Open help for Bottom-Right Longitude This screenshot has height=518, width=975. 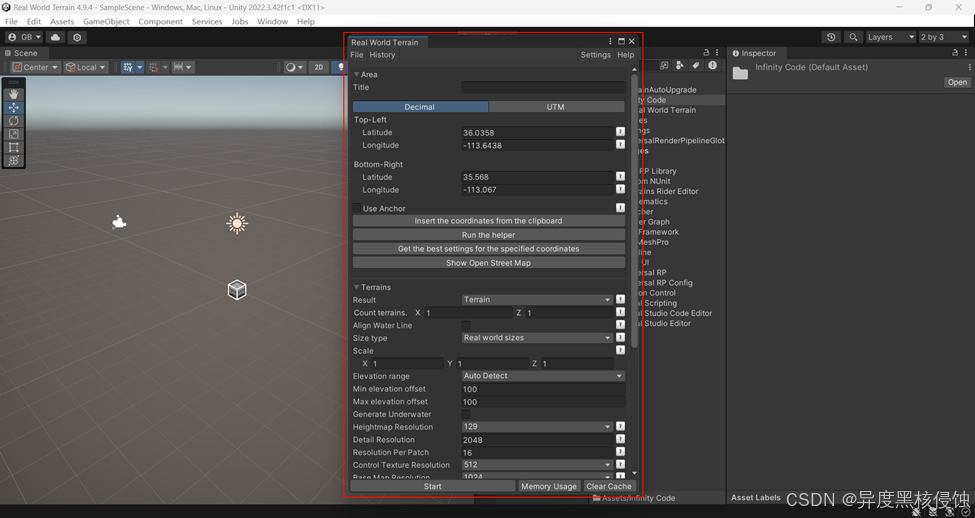[x=620, y=189]
